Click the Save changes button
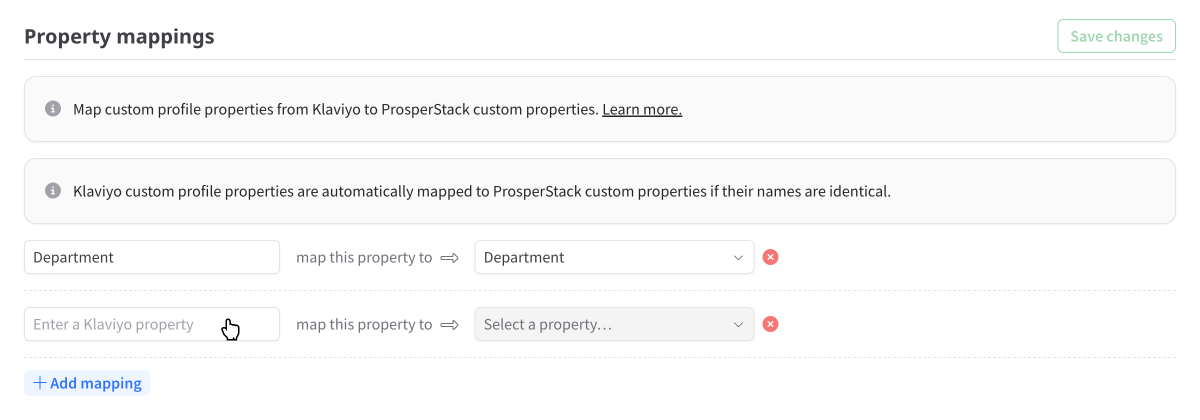This screenshot has width=1200, height=420. 1116,36
